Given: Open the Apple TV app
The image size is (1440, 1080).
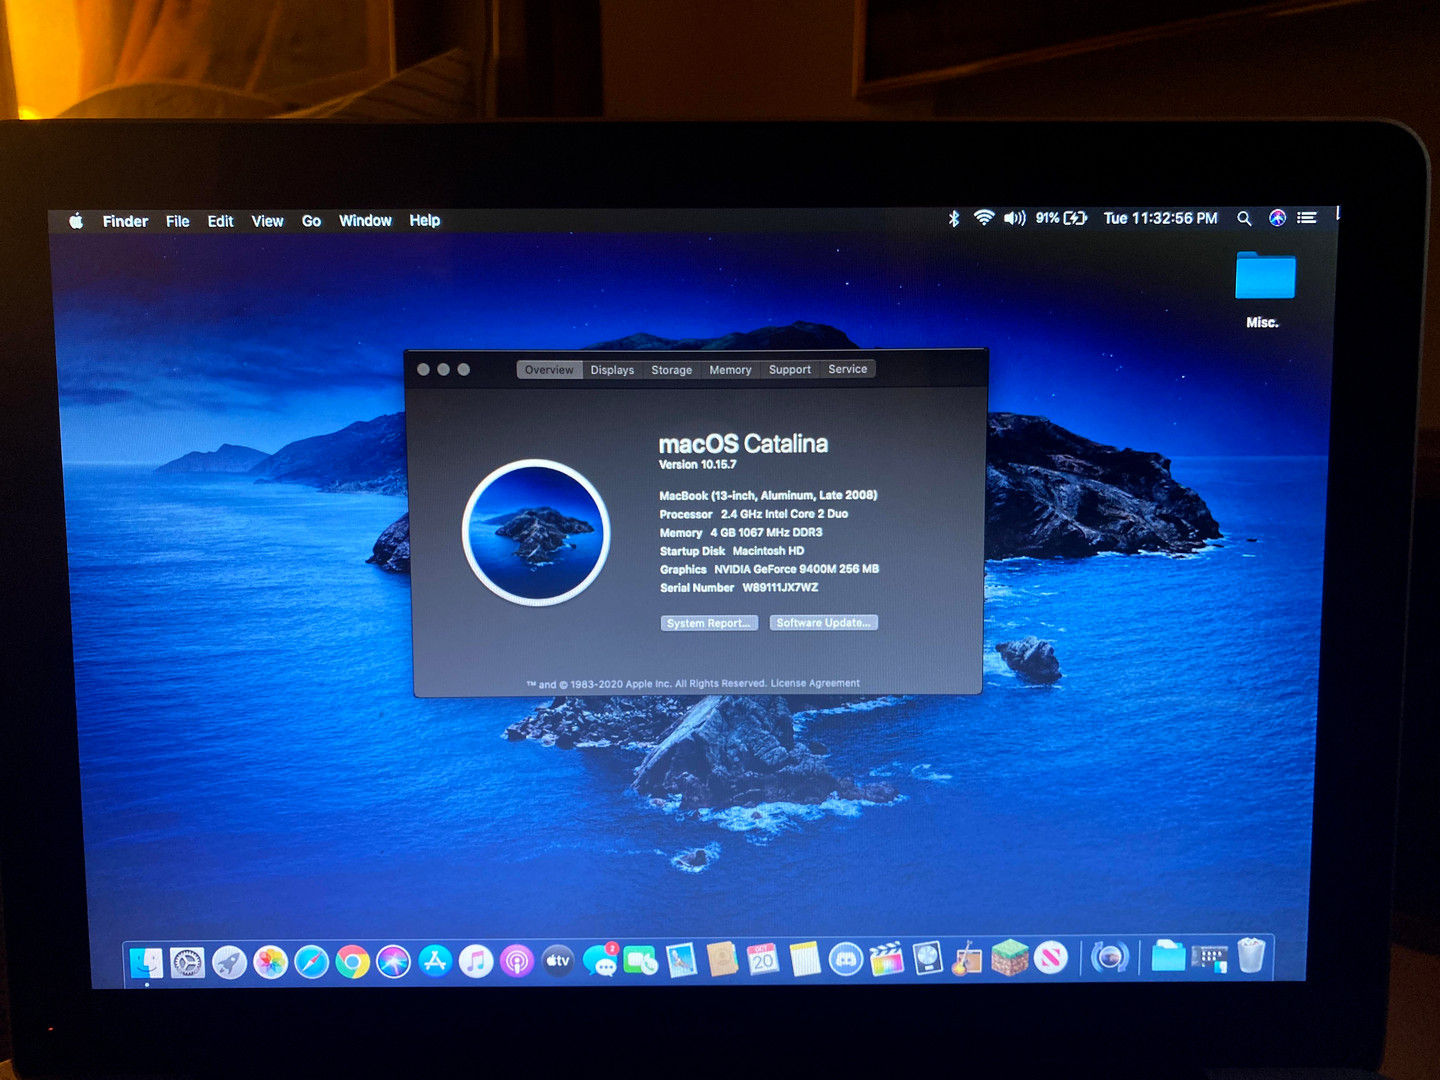Looking at the screenshot, I should click(558, 961).
